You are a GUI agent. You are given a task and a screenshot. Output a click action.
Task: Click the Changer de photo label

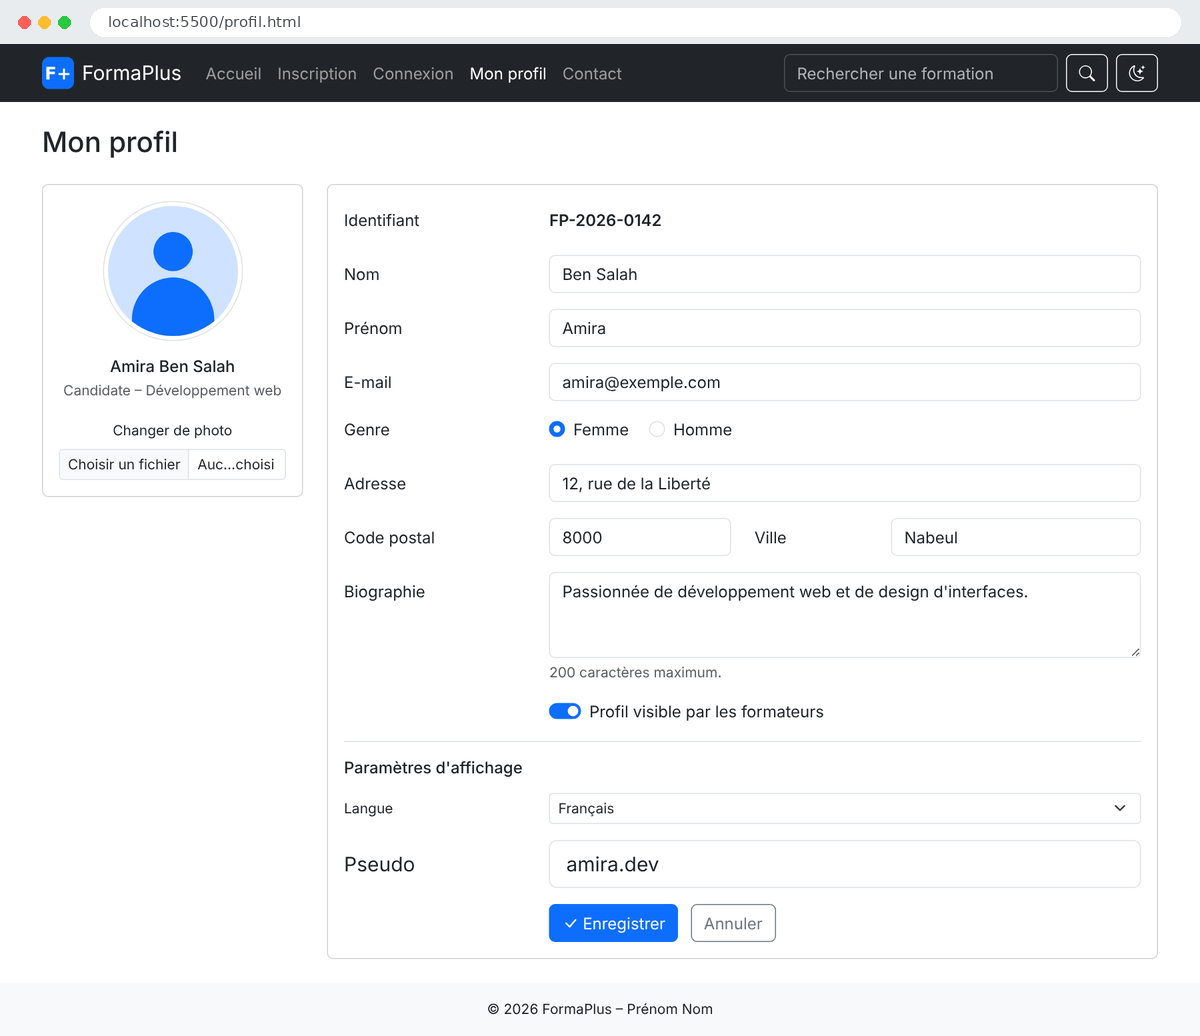[172, 430]
